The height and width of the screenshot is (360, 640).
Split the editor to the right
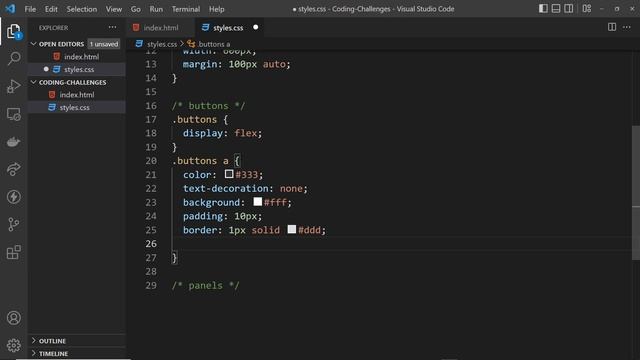coord(612,27)
